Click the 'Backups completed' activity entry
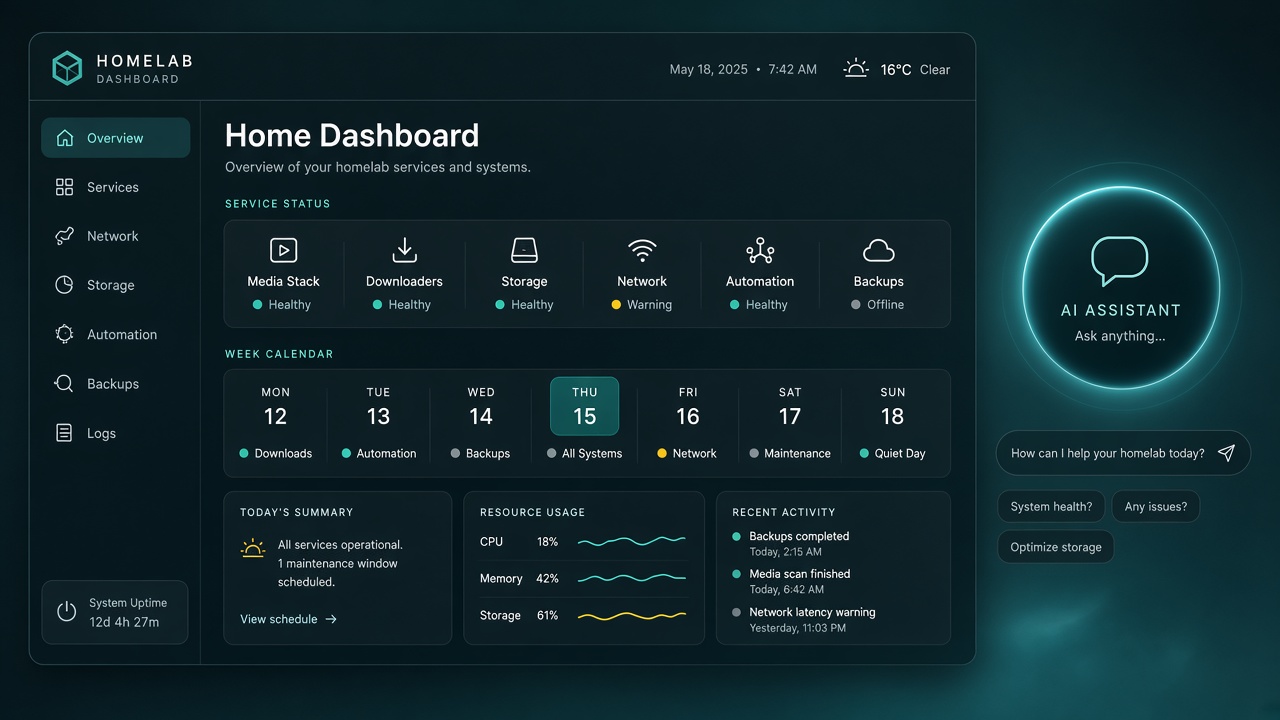1280x720 pixels. coord(791,544)
